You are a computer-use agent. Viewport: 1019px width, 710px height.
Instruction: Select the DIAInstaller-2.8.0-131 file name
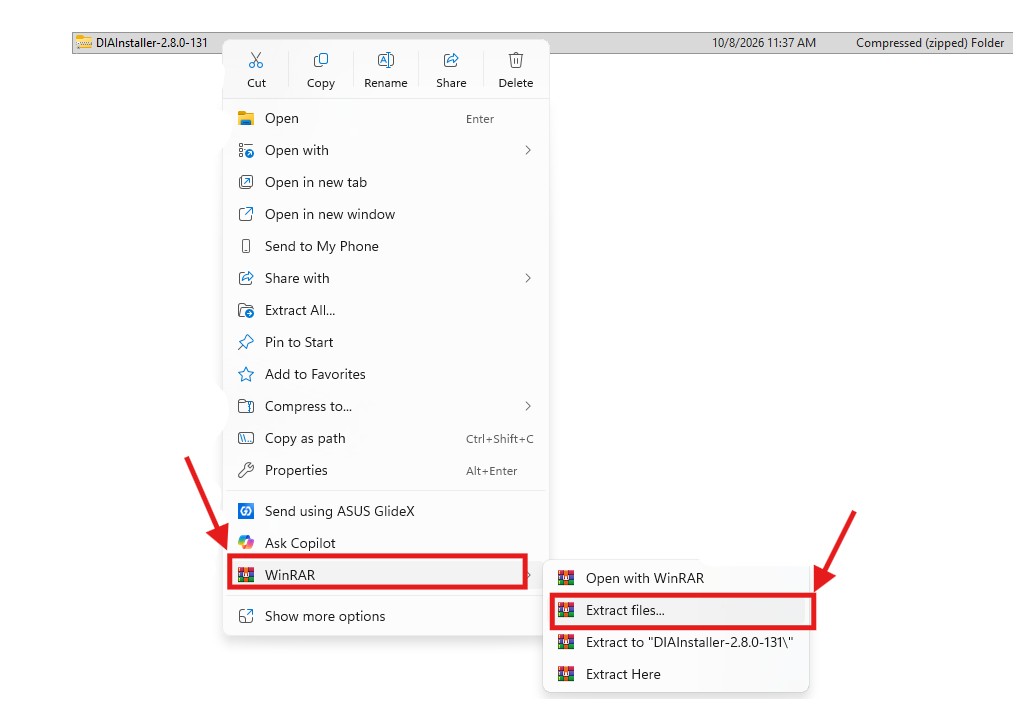(x=152, y=43)
